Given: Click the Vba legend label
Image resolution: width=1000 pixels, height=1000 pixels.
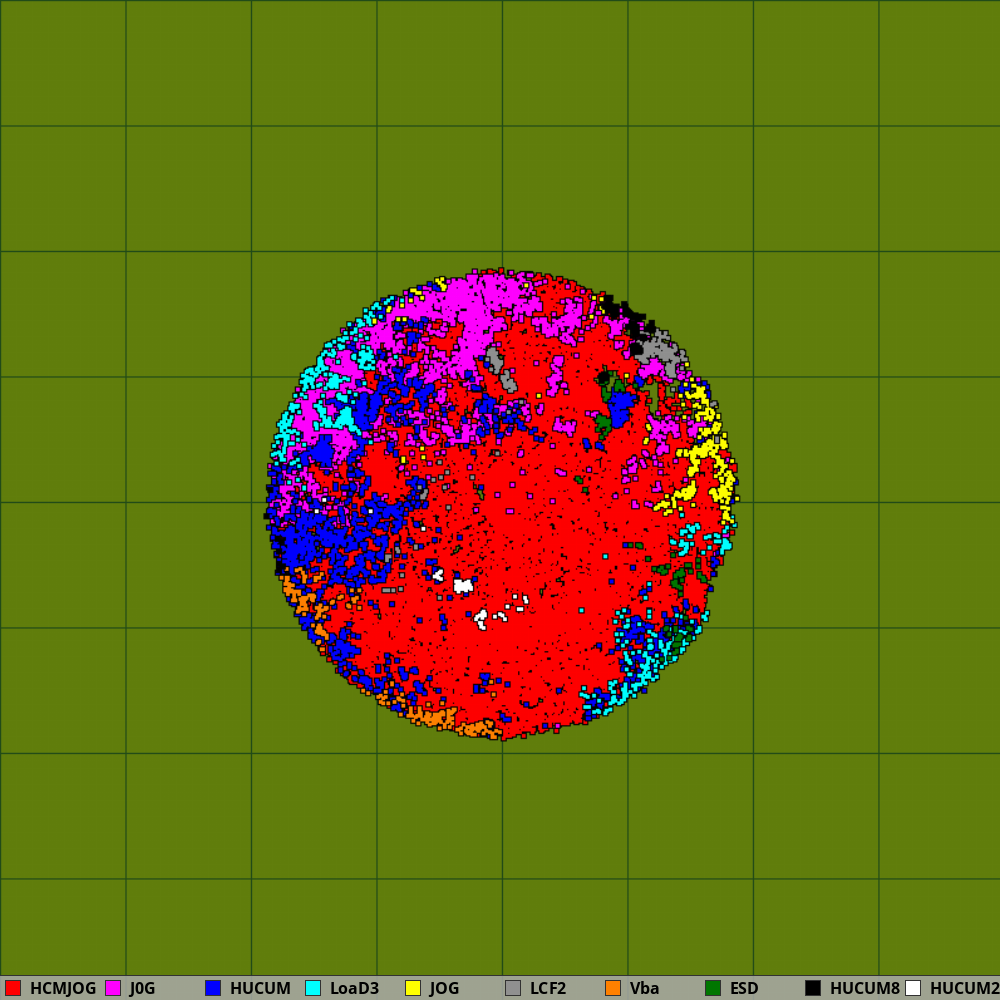Looking at the screenshot, I should tap(644, 988).
